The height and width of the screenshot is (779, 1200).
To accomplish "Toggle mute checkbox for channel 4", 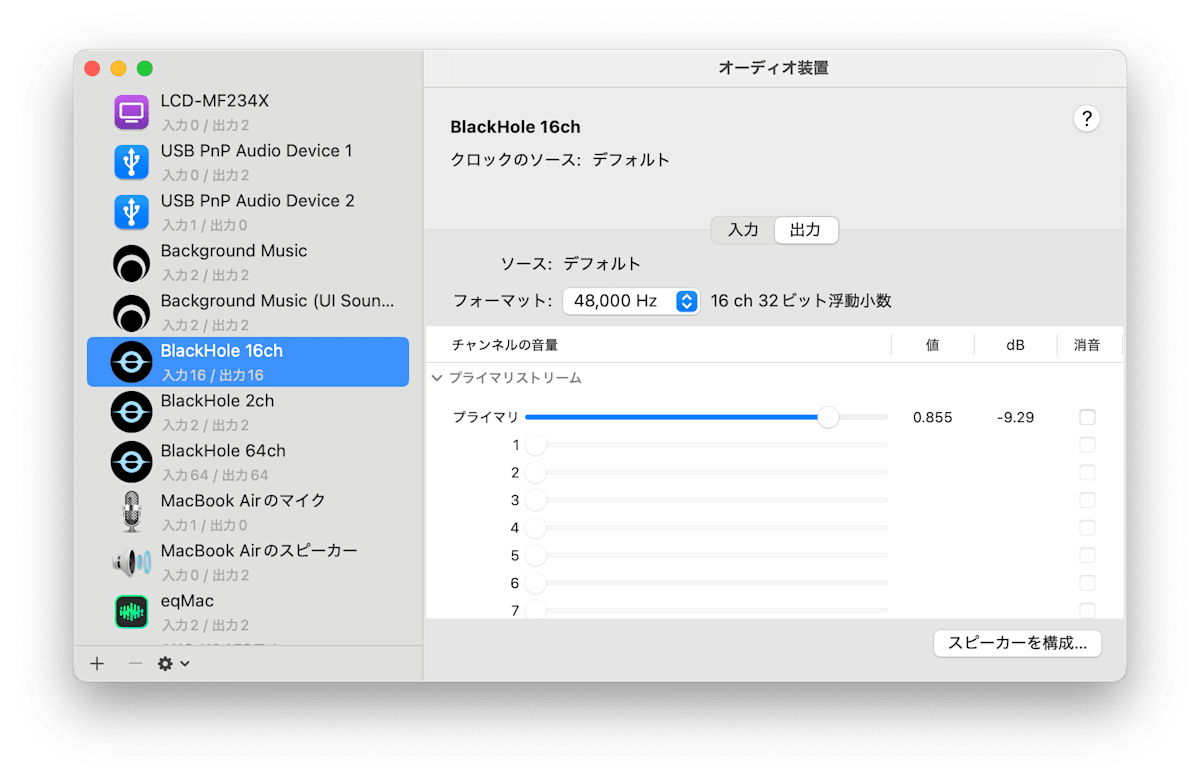I will click(1087, 528).
